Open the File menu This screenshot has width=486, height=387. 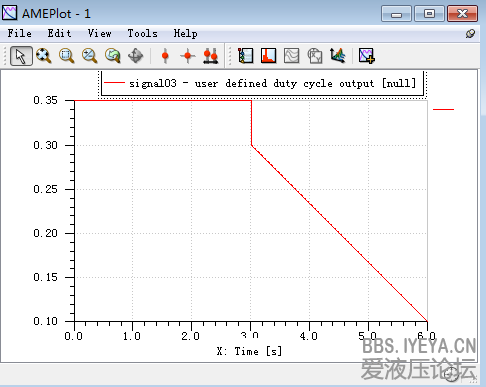pos(20,33)
